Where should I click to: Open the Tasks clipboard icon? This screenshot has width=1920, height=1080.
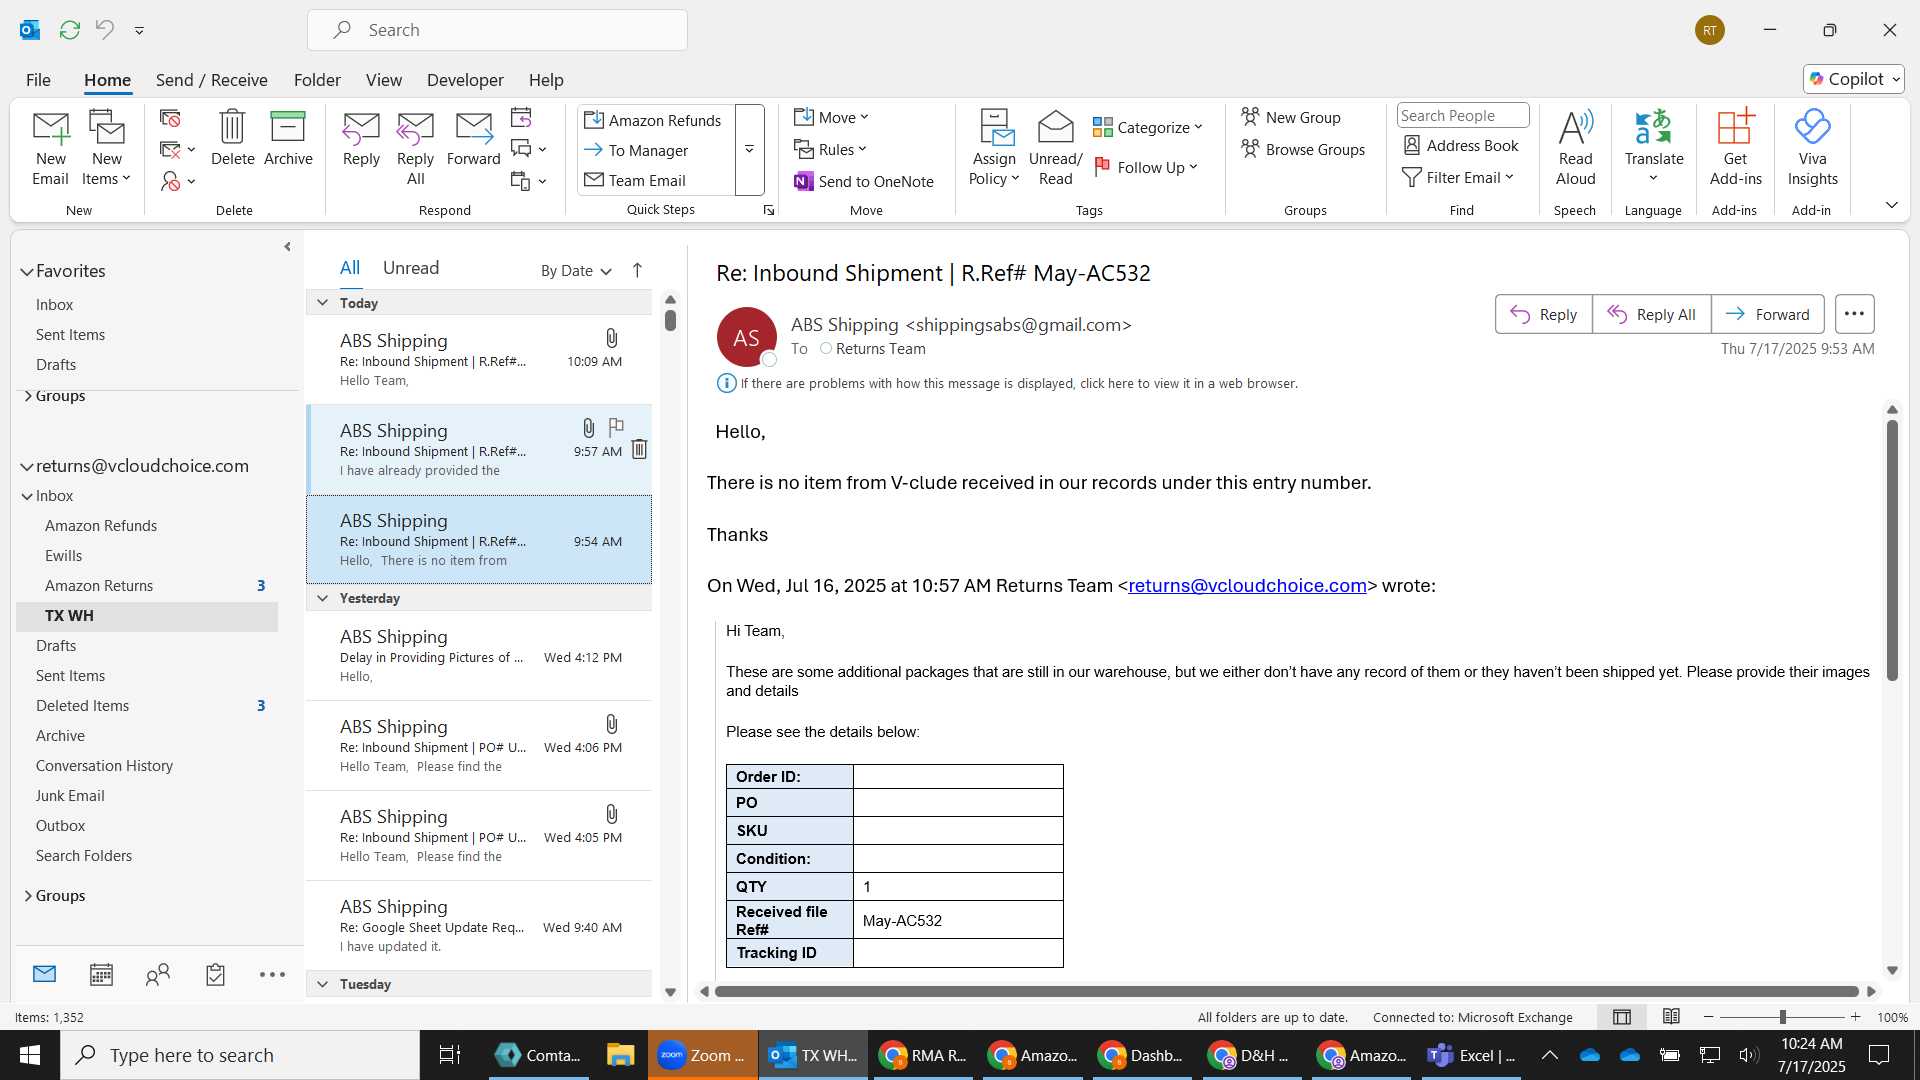pyautogui.click(x=215, y=974)
